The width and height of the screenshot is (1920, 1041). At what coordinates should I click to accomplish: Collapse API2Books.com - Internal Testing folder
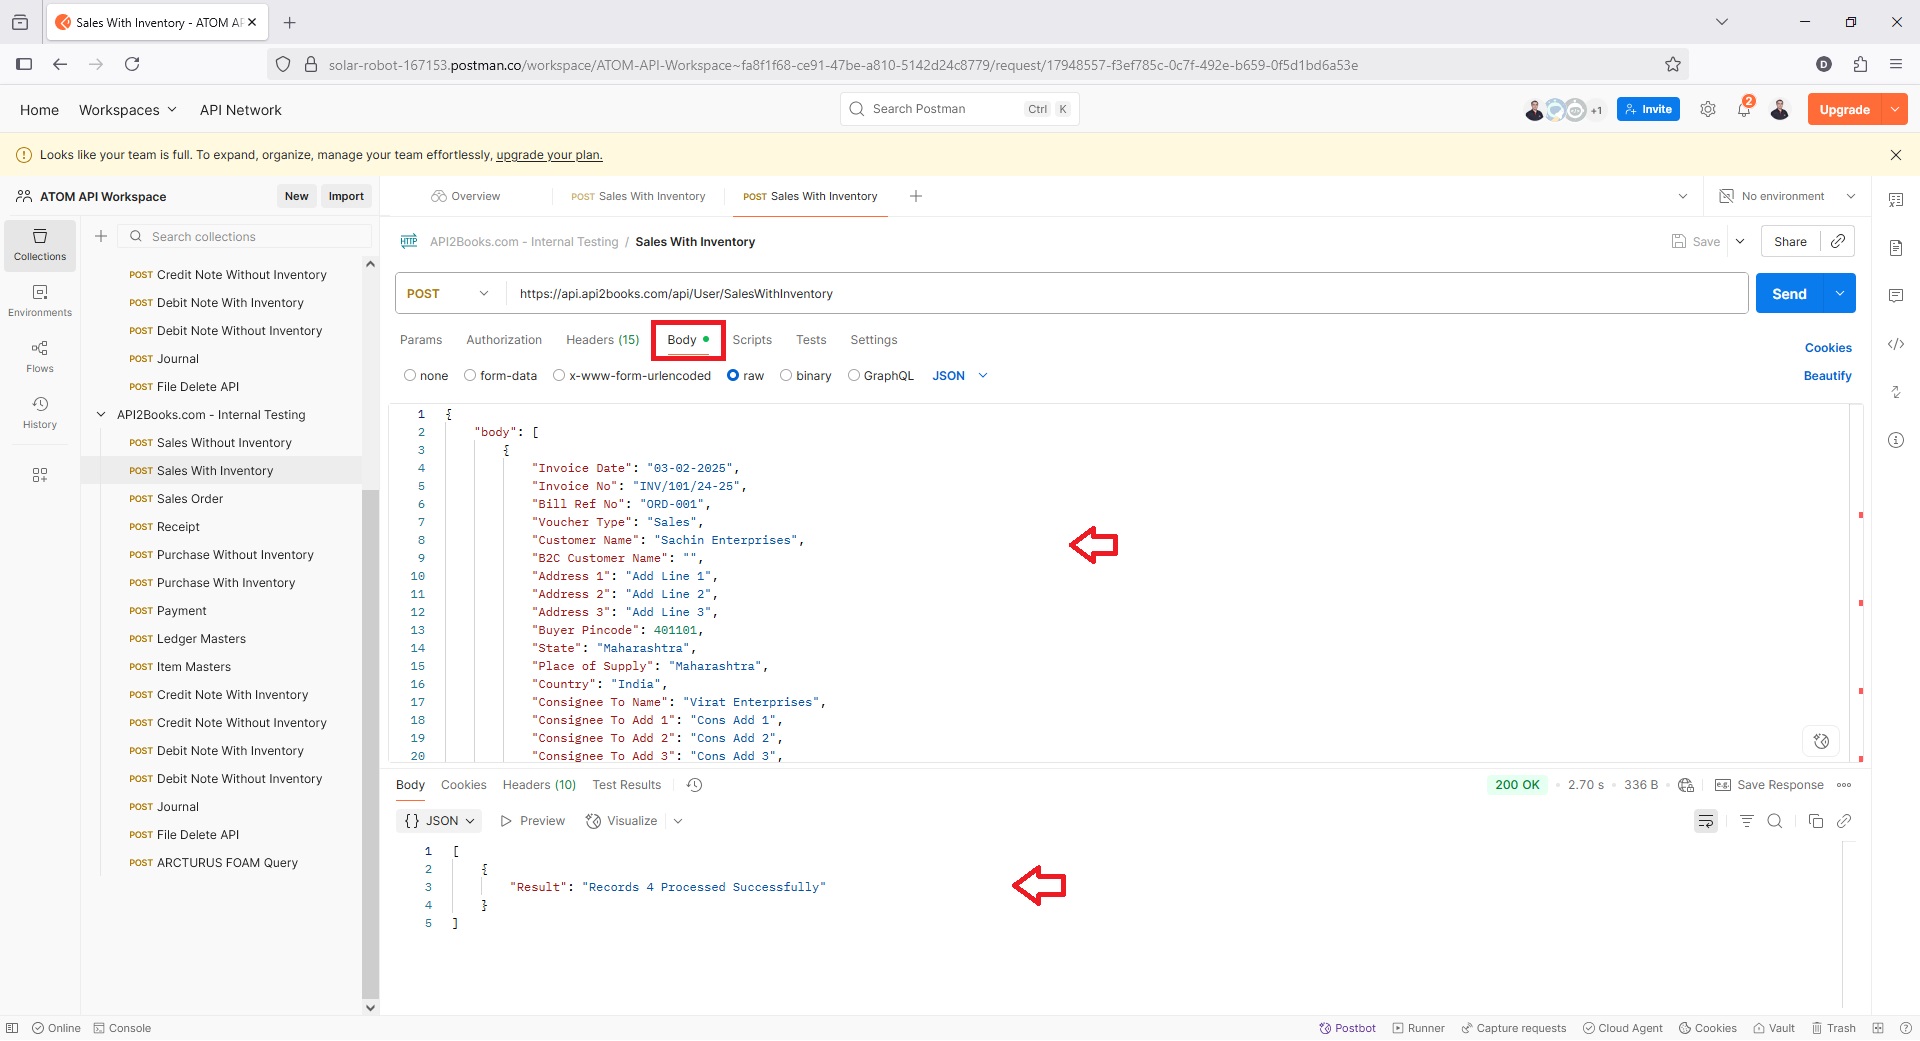pyautogui.click(x=101, y=414)
